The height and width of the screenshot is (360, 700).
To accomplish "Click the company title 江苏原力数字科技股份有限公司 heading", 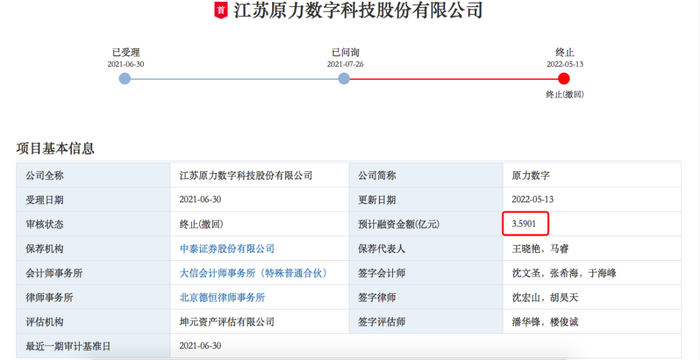I will [358, 10].
